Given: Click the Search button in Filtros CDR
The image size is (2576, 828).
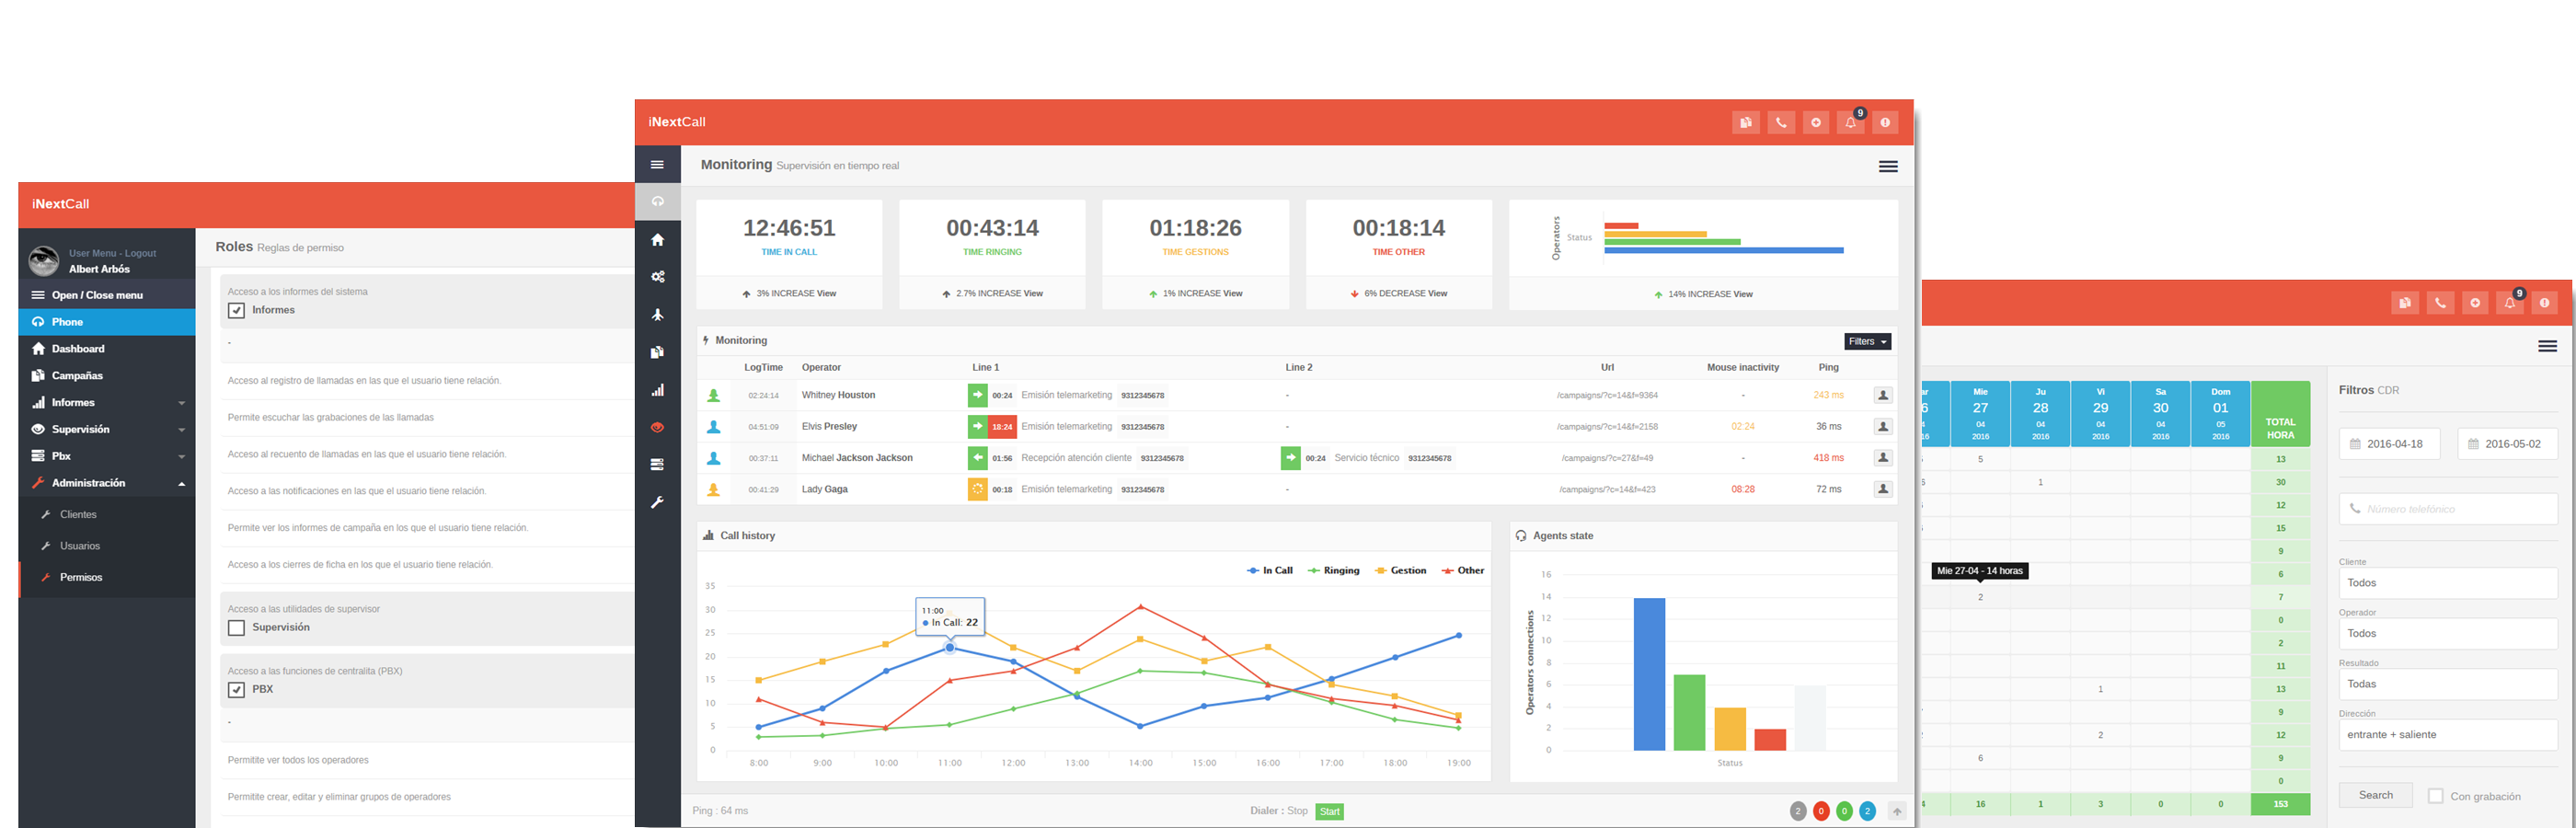Looking at the screenshot, I should pyautogui.click(x=2375, y=796).
